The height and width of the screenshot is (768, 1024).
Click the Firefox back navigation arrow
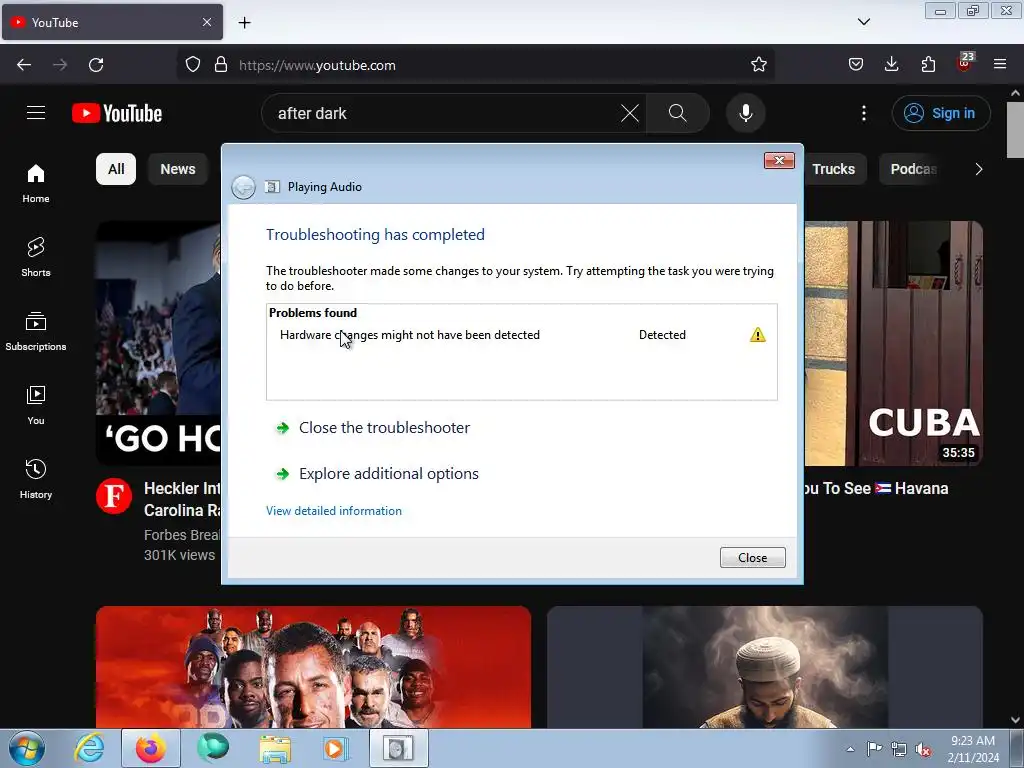(x=24, y=65)
